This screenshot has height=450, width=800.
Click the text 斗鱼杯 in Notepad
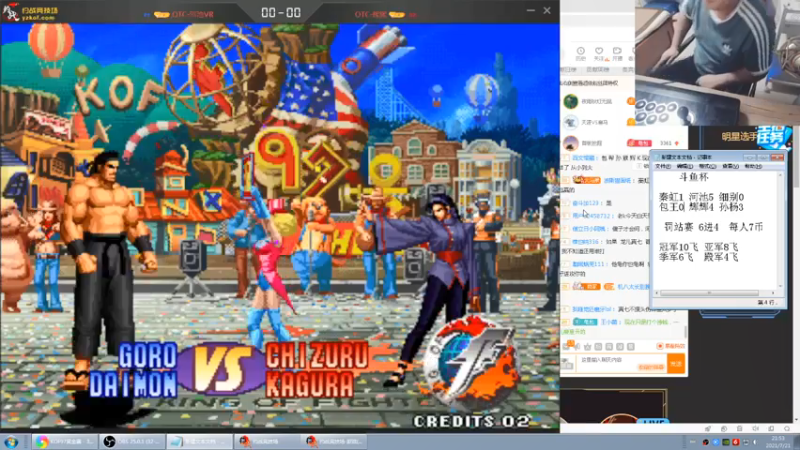(x=694, y=177)
